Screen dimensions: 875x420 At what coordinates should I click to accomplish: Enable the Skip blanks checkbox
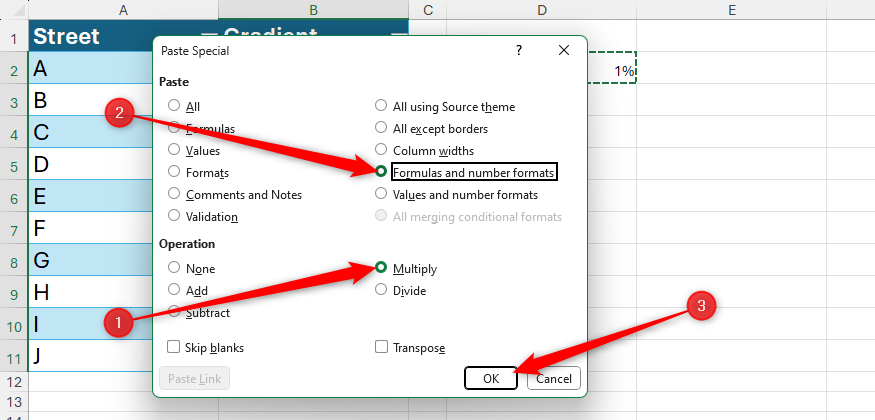(175, 348)
